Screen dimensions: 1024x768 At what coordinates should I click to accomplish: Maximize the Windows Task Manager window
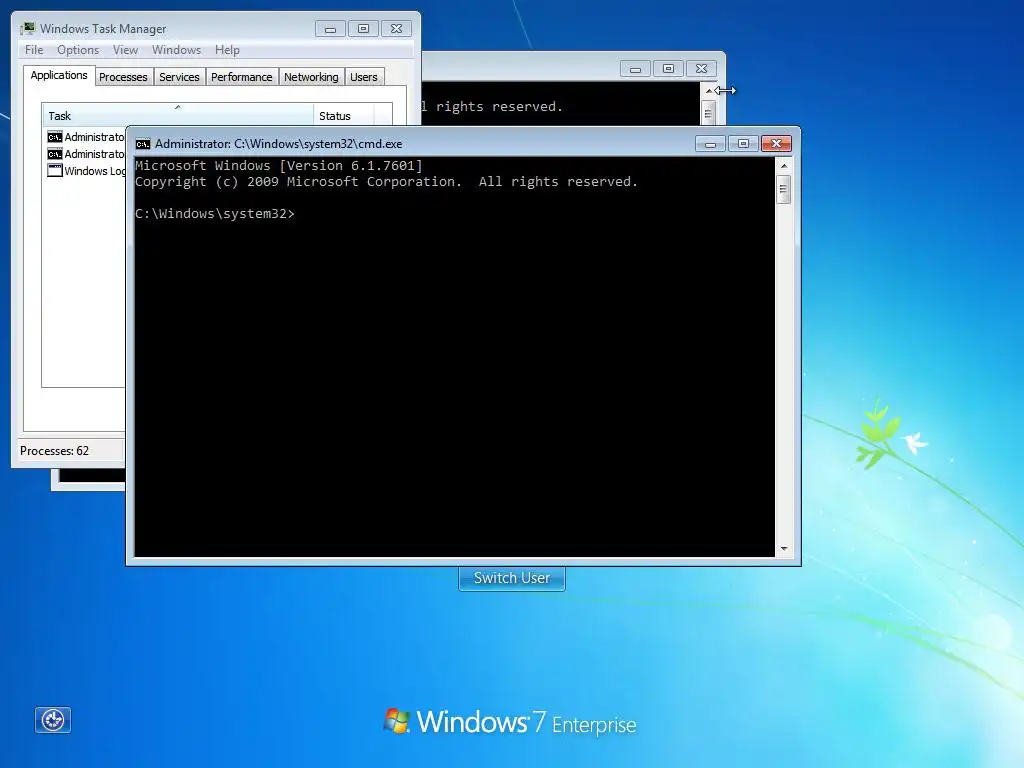tap(363, 29)
